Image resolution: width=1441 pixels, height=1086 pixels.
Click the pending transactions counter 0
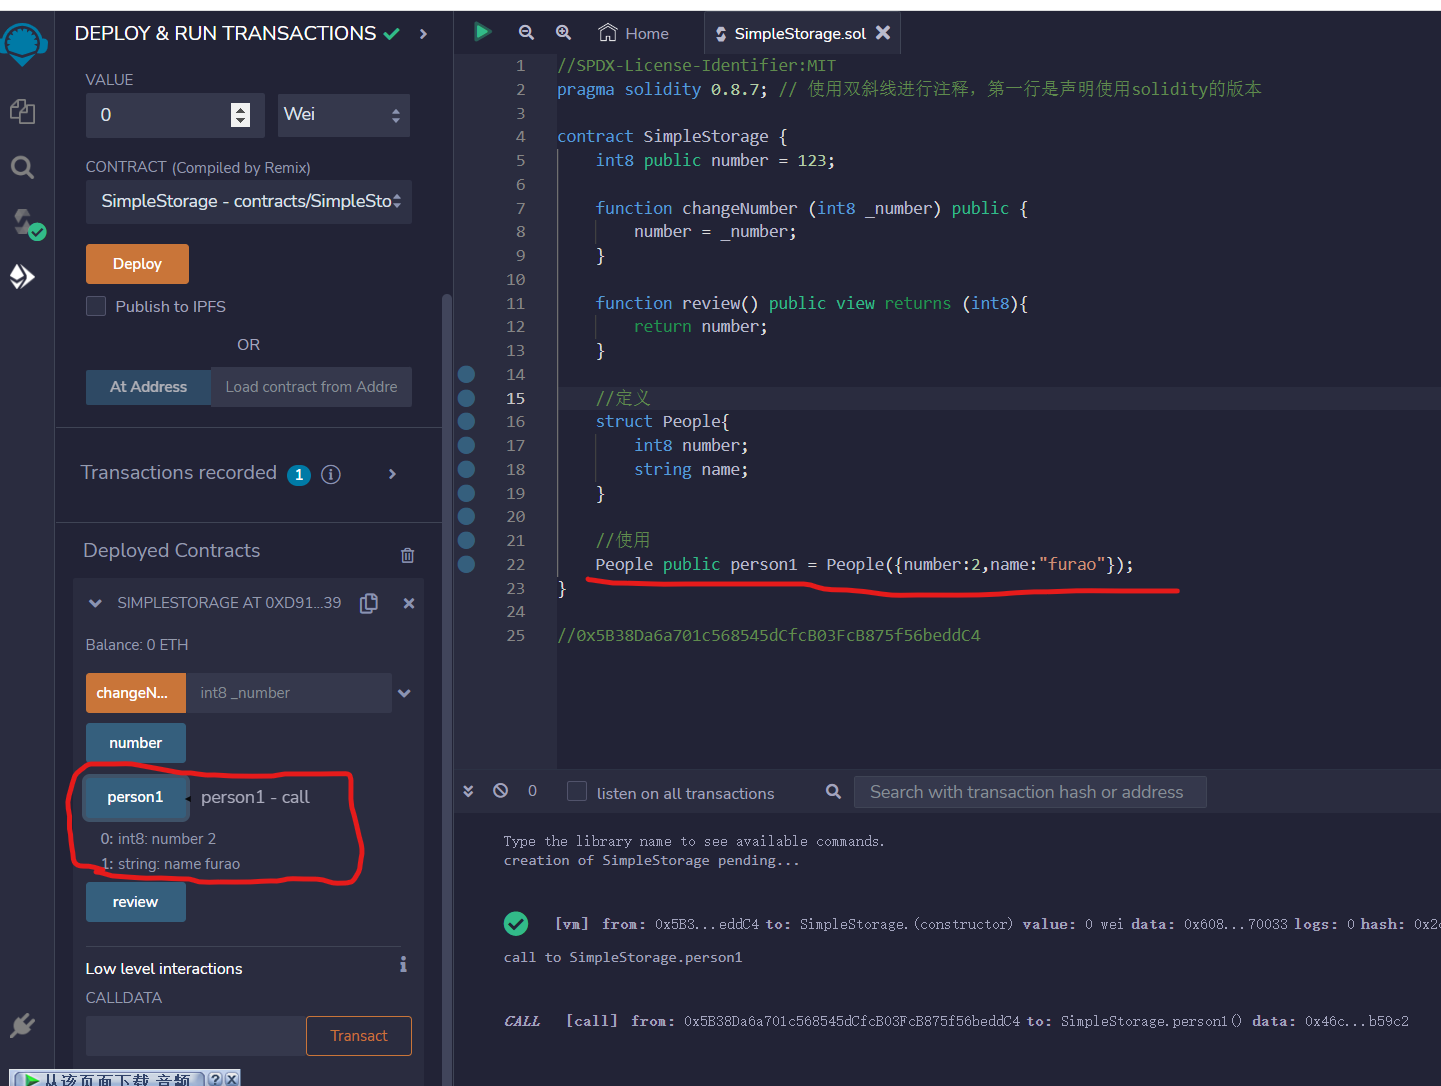point(532,791)
